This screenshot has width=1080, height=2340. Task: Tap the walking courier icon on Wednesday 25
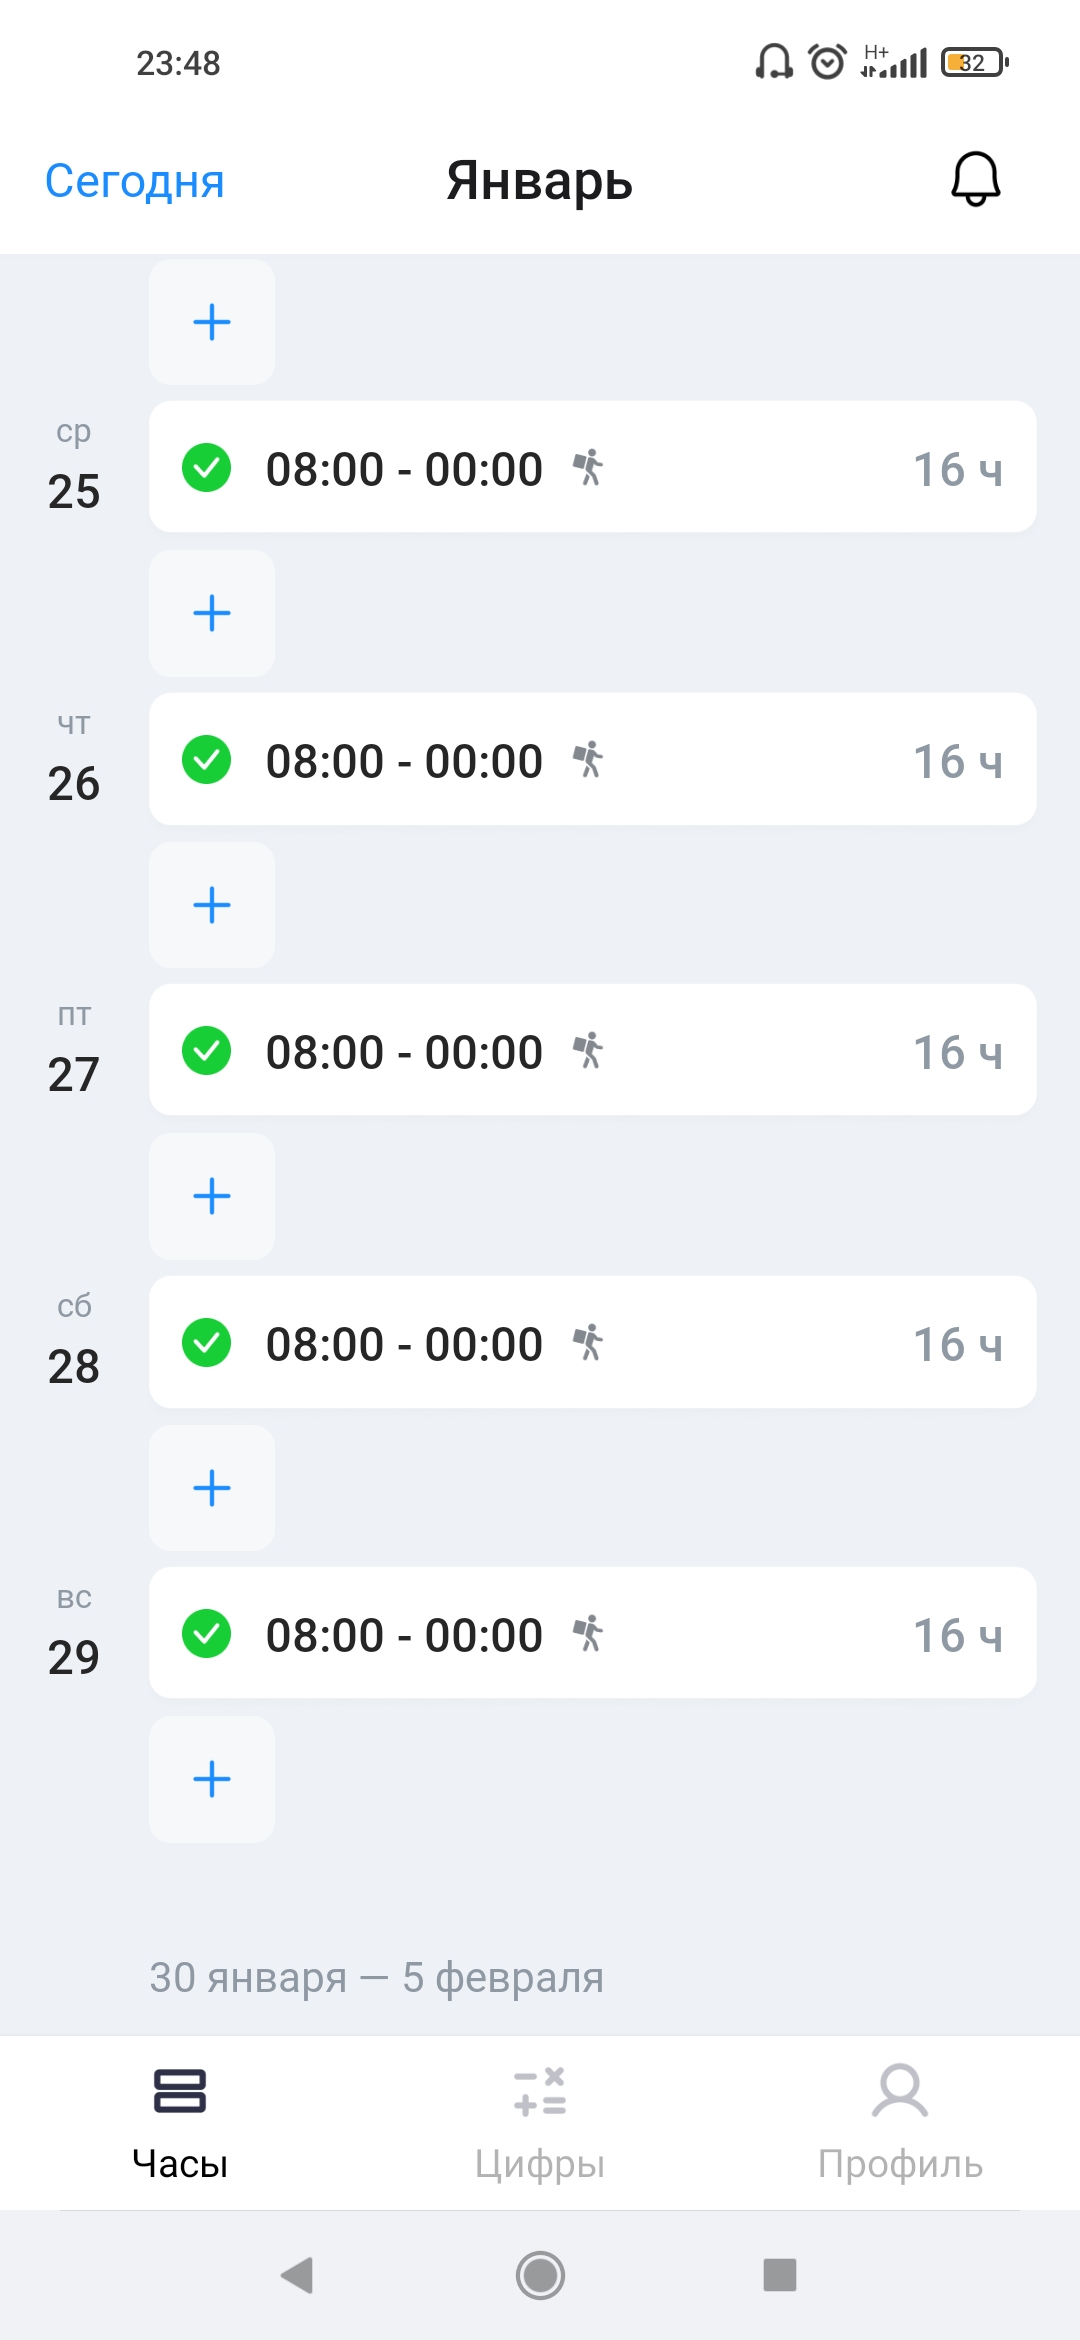coord(588,468)
